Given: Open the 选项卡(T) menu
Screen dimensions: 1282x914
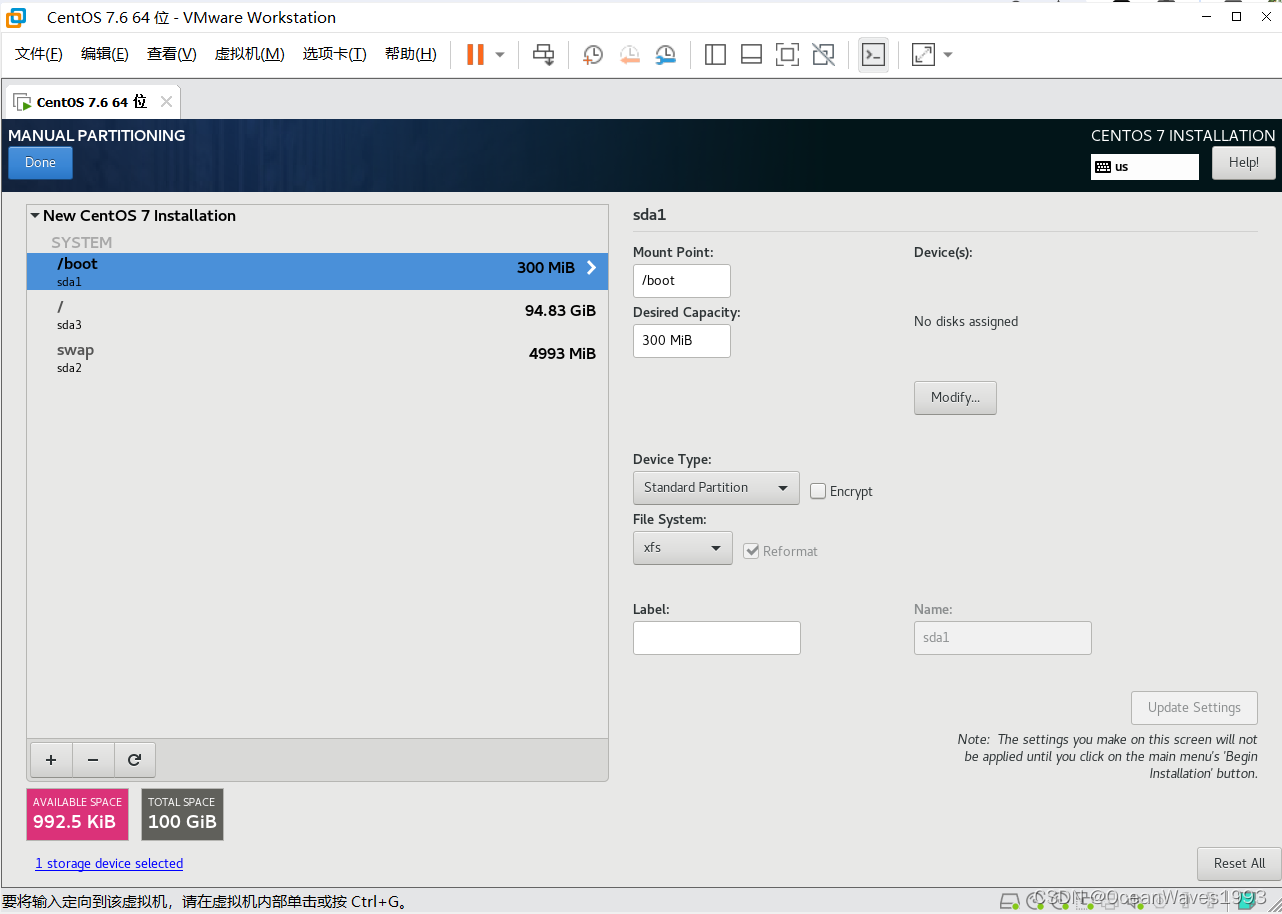Looking at the screenshot, I should click(335, 54).
